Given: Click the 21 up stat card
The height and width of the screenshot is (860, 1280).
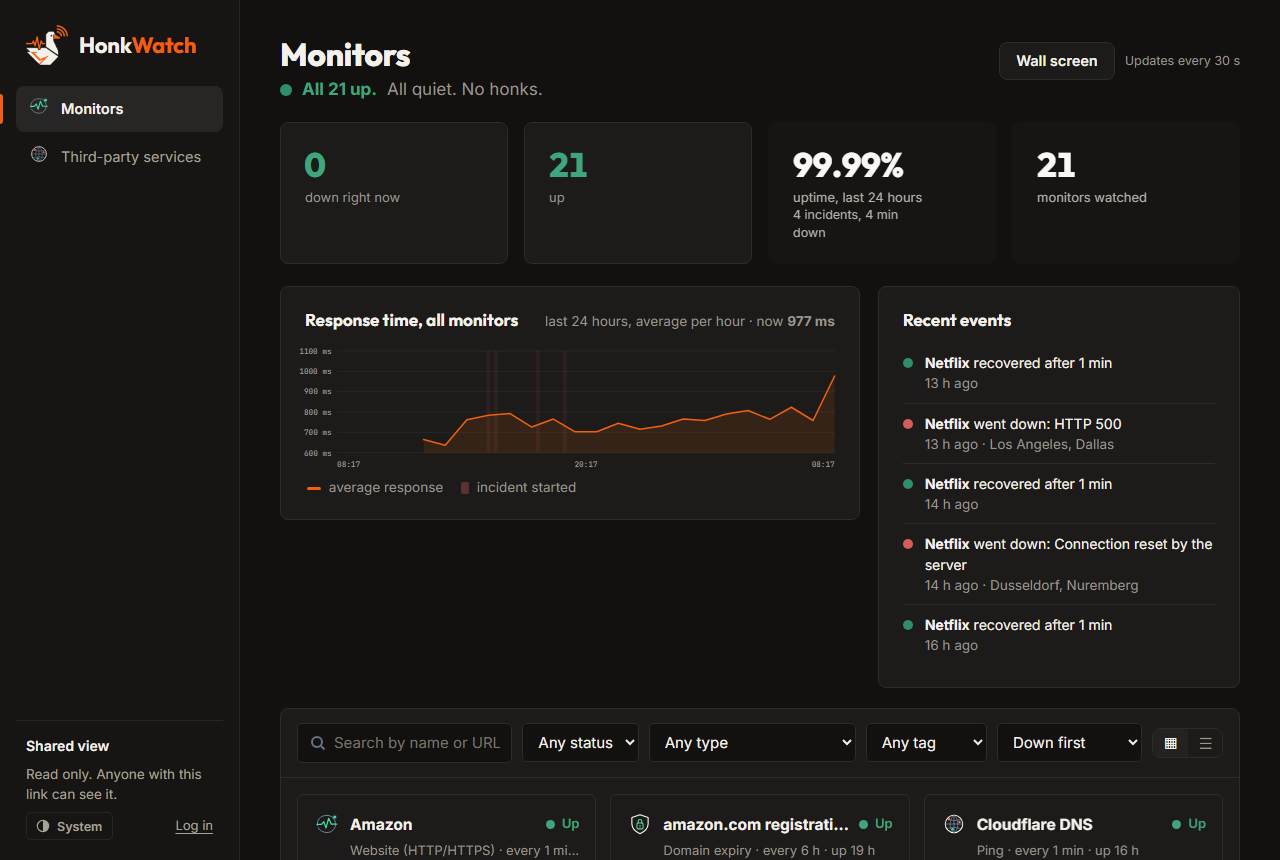Looking at the screenshot, I should tap(638, 193).
